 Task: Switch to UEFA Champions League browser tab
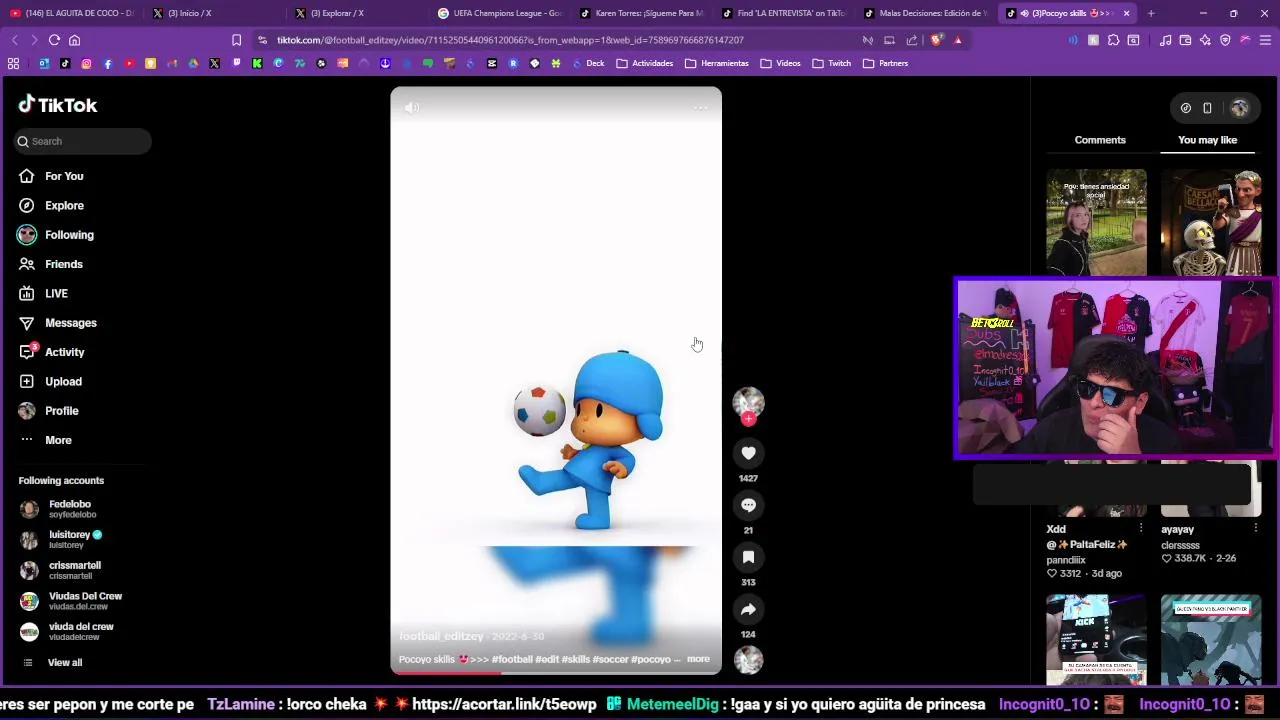pyautogui.click(x=500, y=13)
